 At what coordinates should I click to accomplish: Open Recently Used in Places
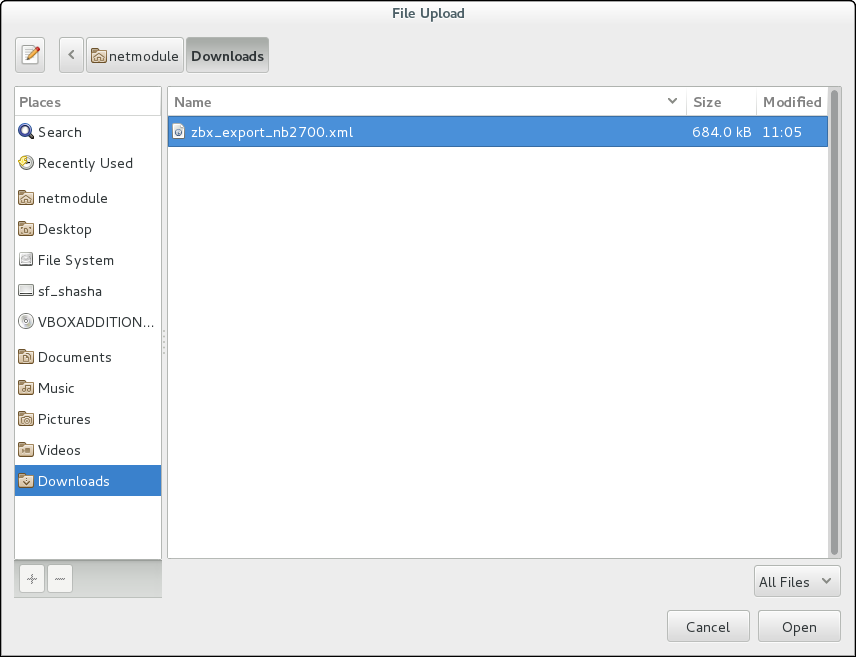point(88,163)
